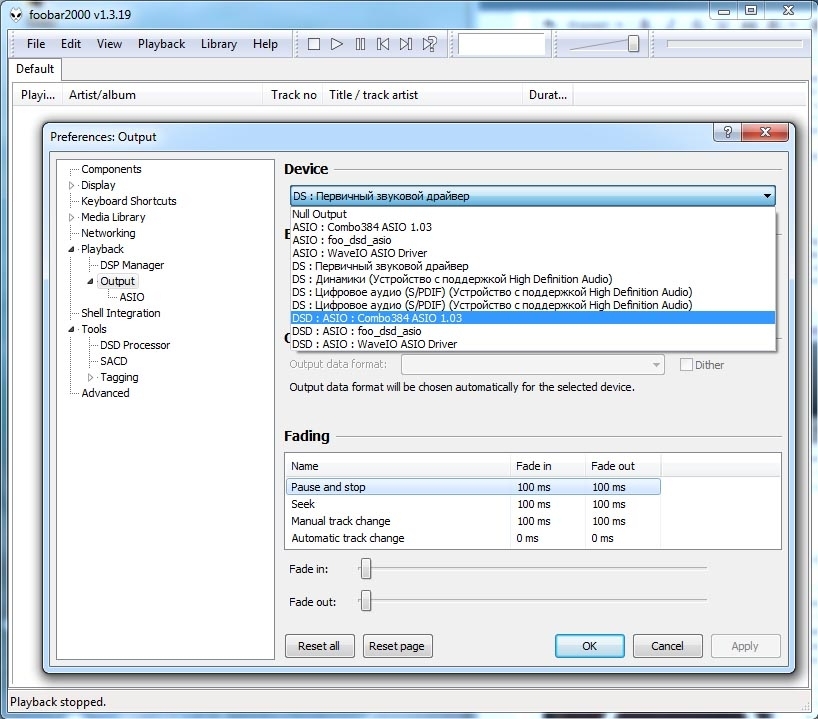Open the Library menu
818x719 pixels.
218,44
